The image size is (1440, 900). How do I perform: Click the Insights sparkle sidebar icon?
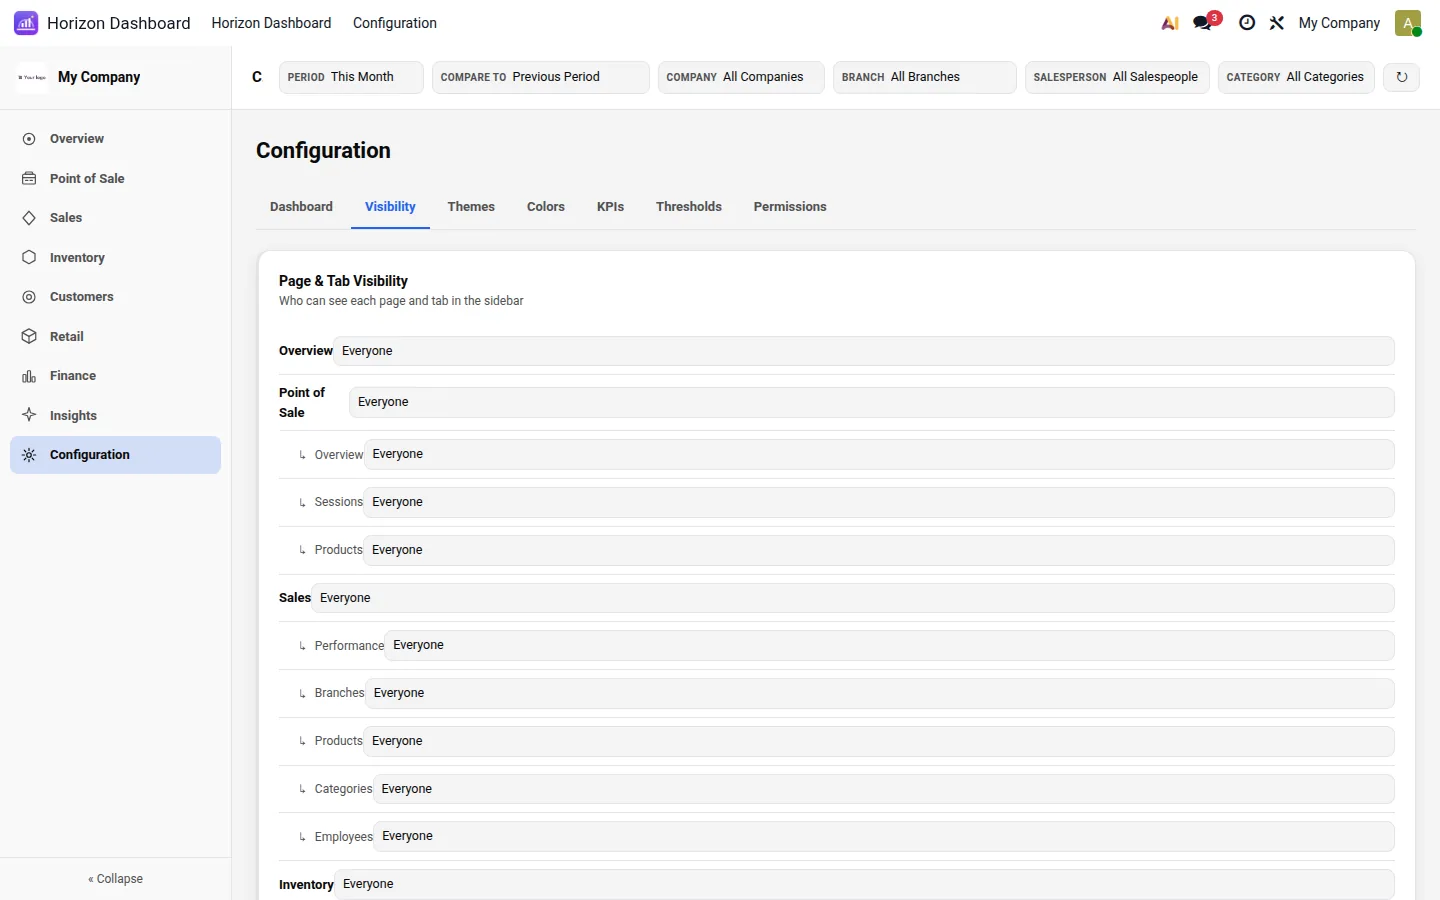(29, 415)
